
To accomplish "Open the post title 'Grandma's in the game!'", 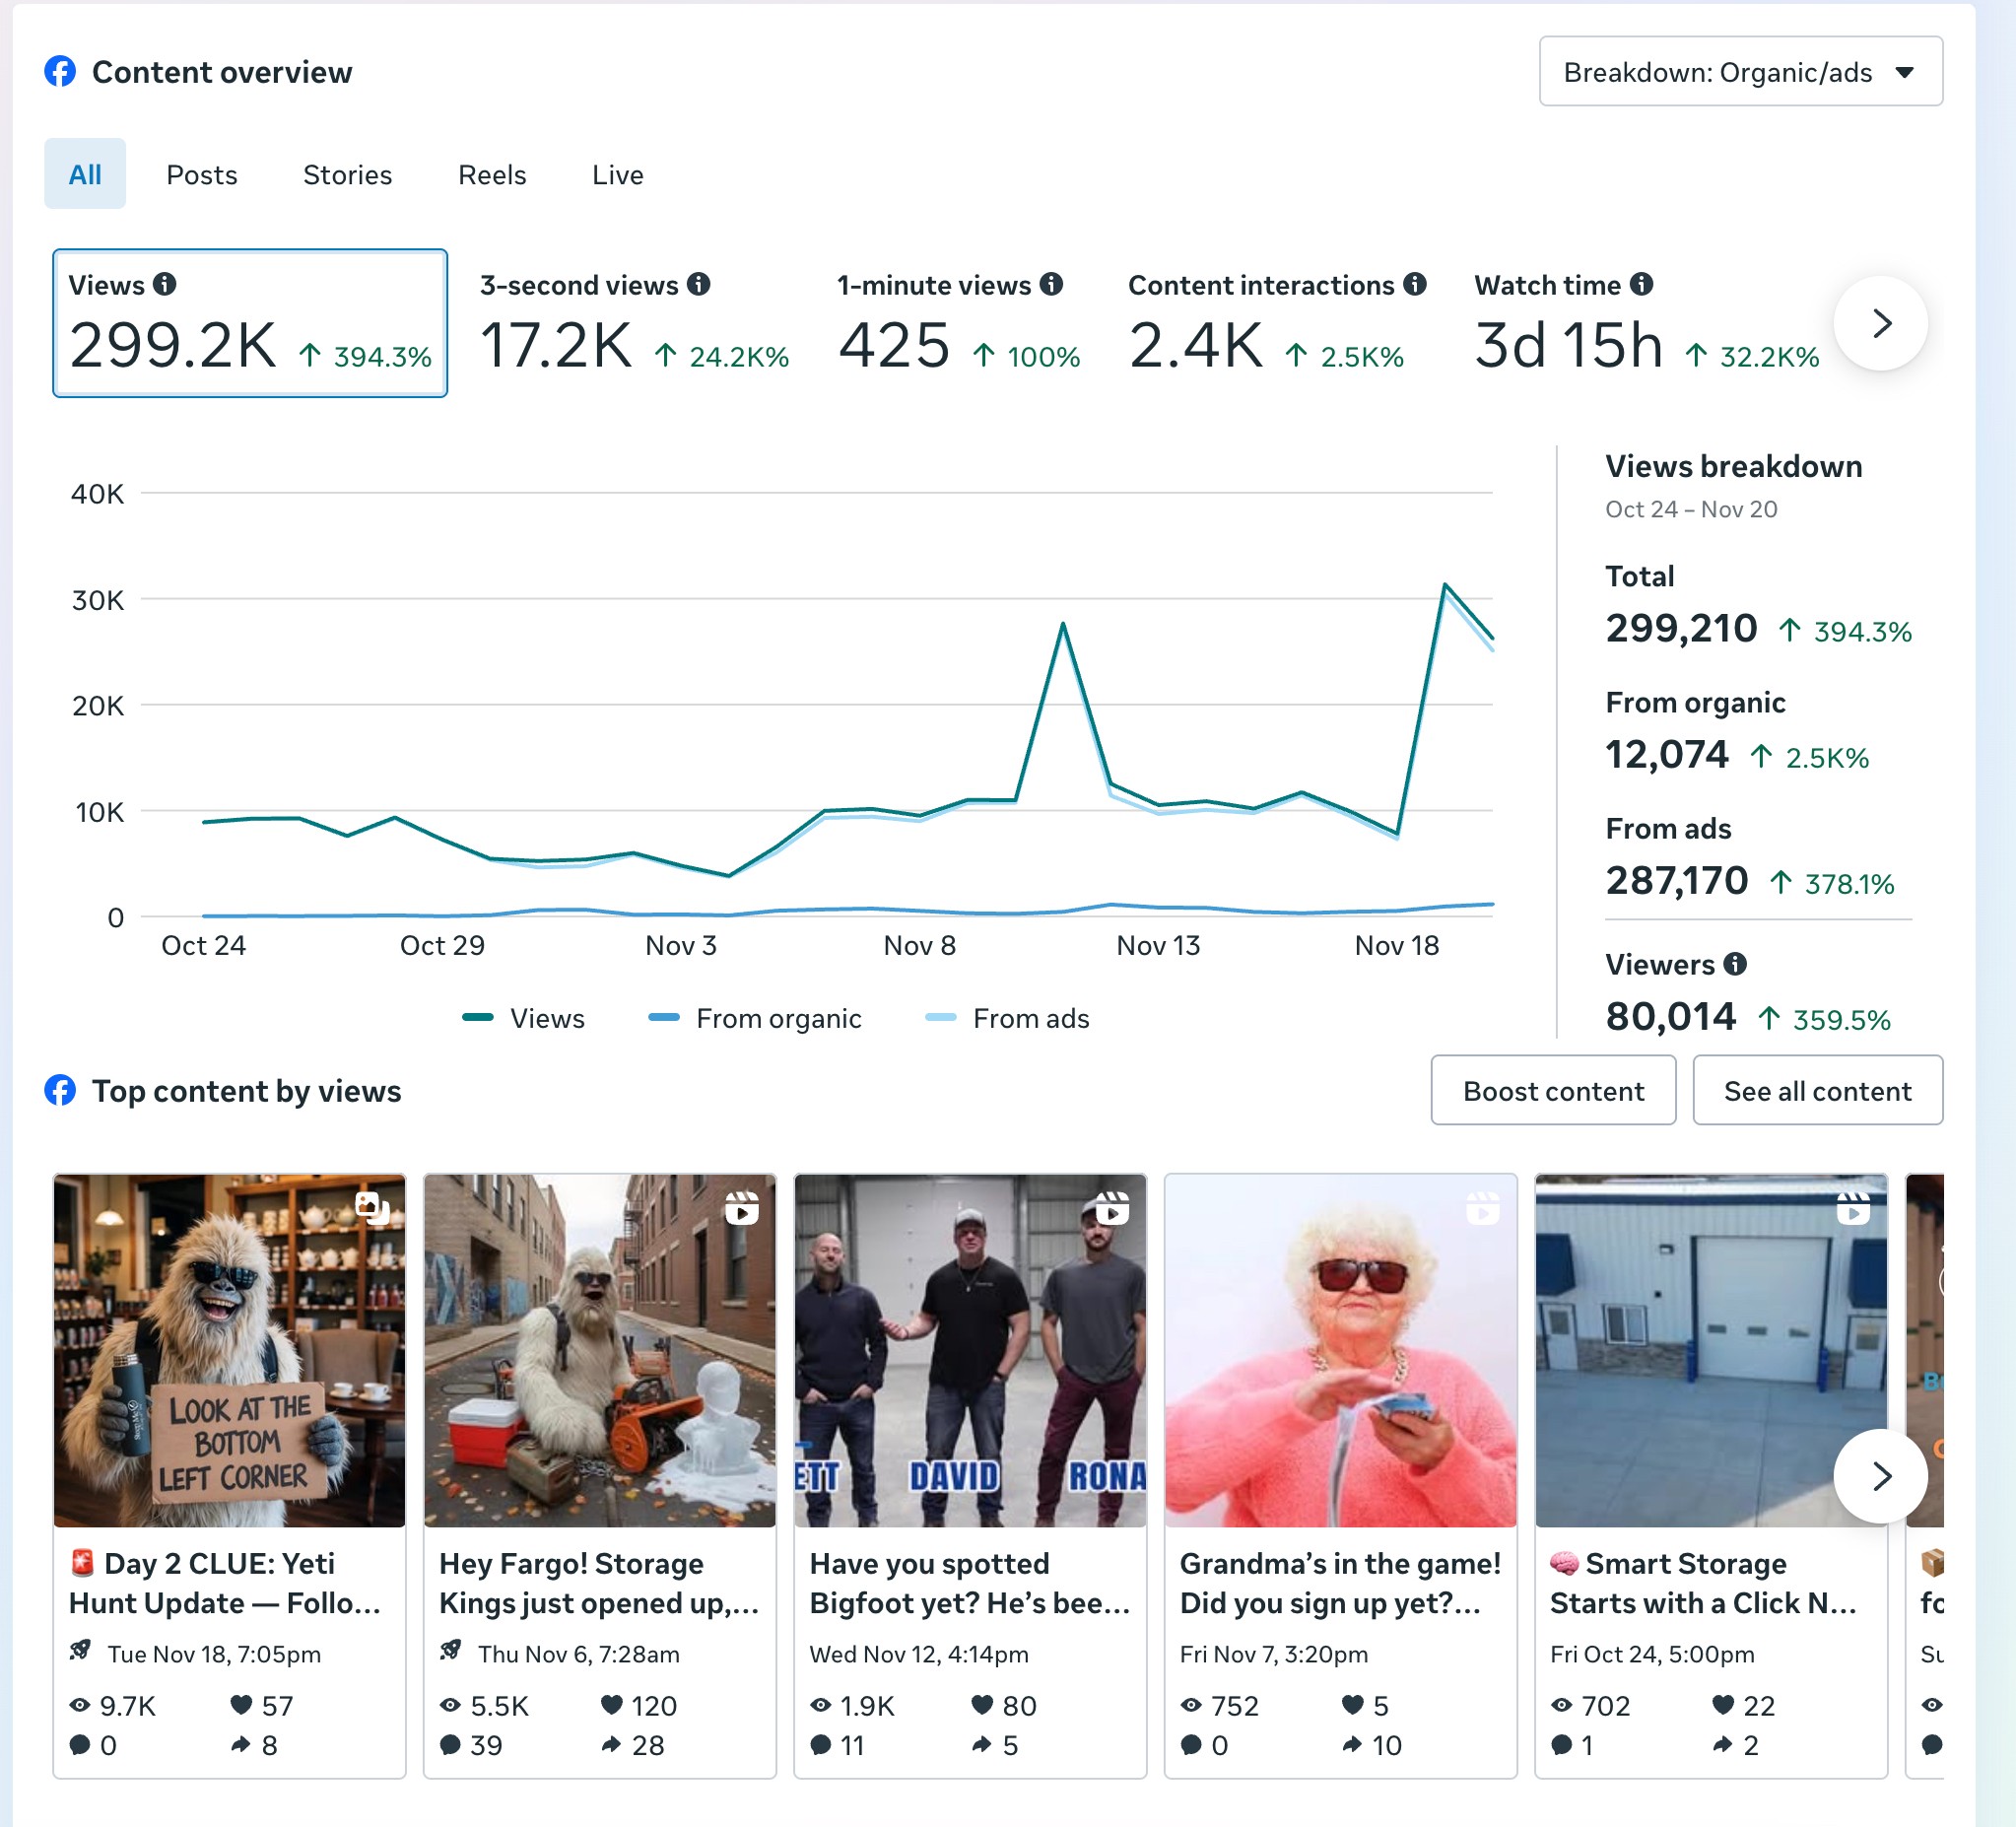I will [1340, 1583].
